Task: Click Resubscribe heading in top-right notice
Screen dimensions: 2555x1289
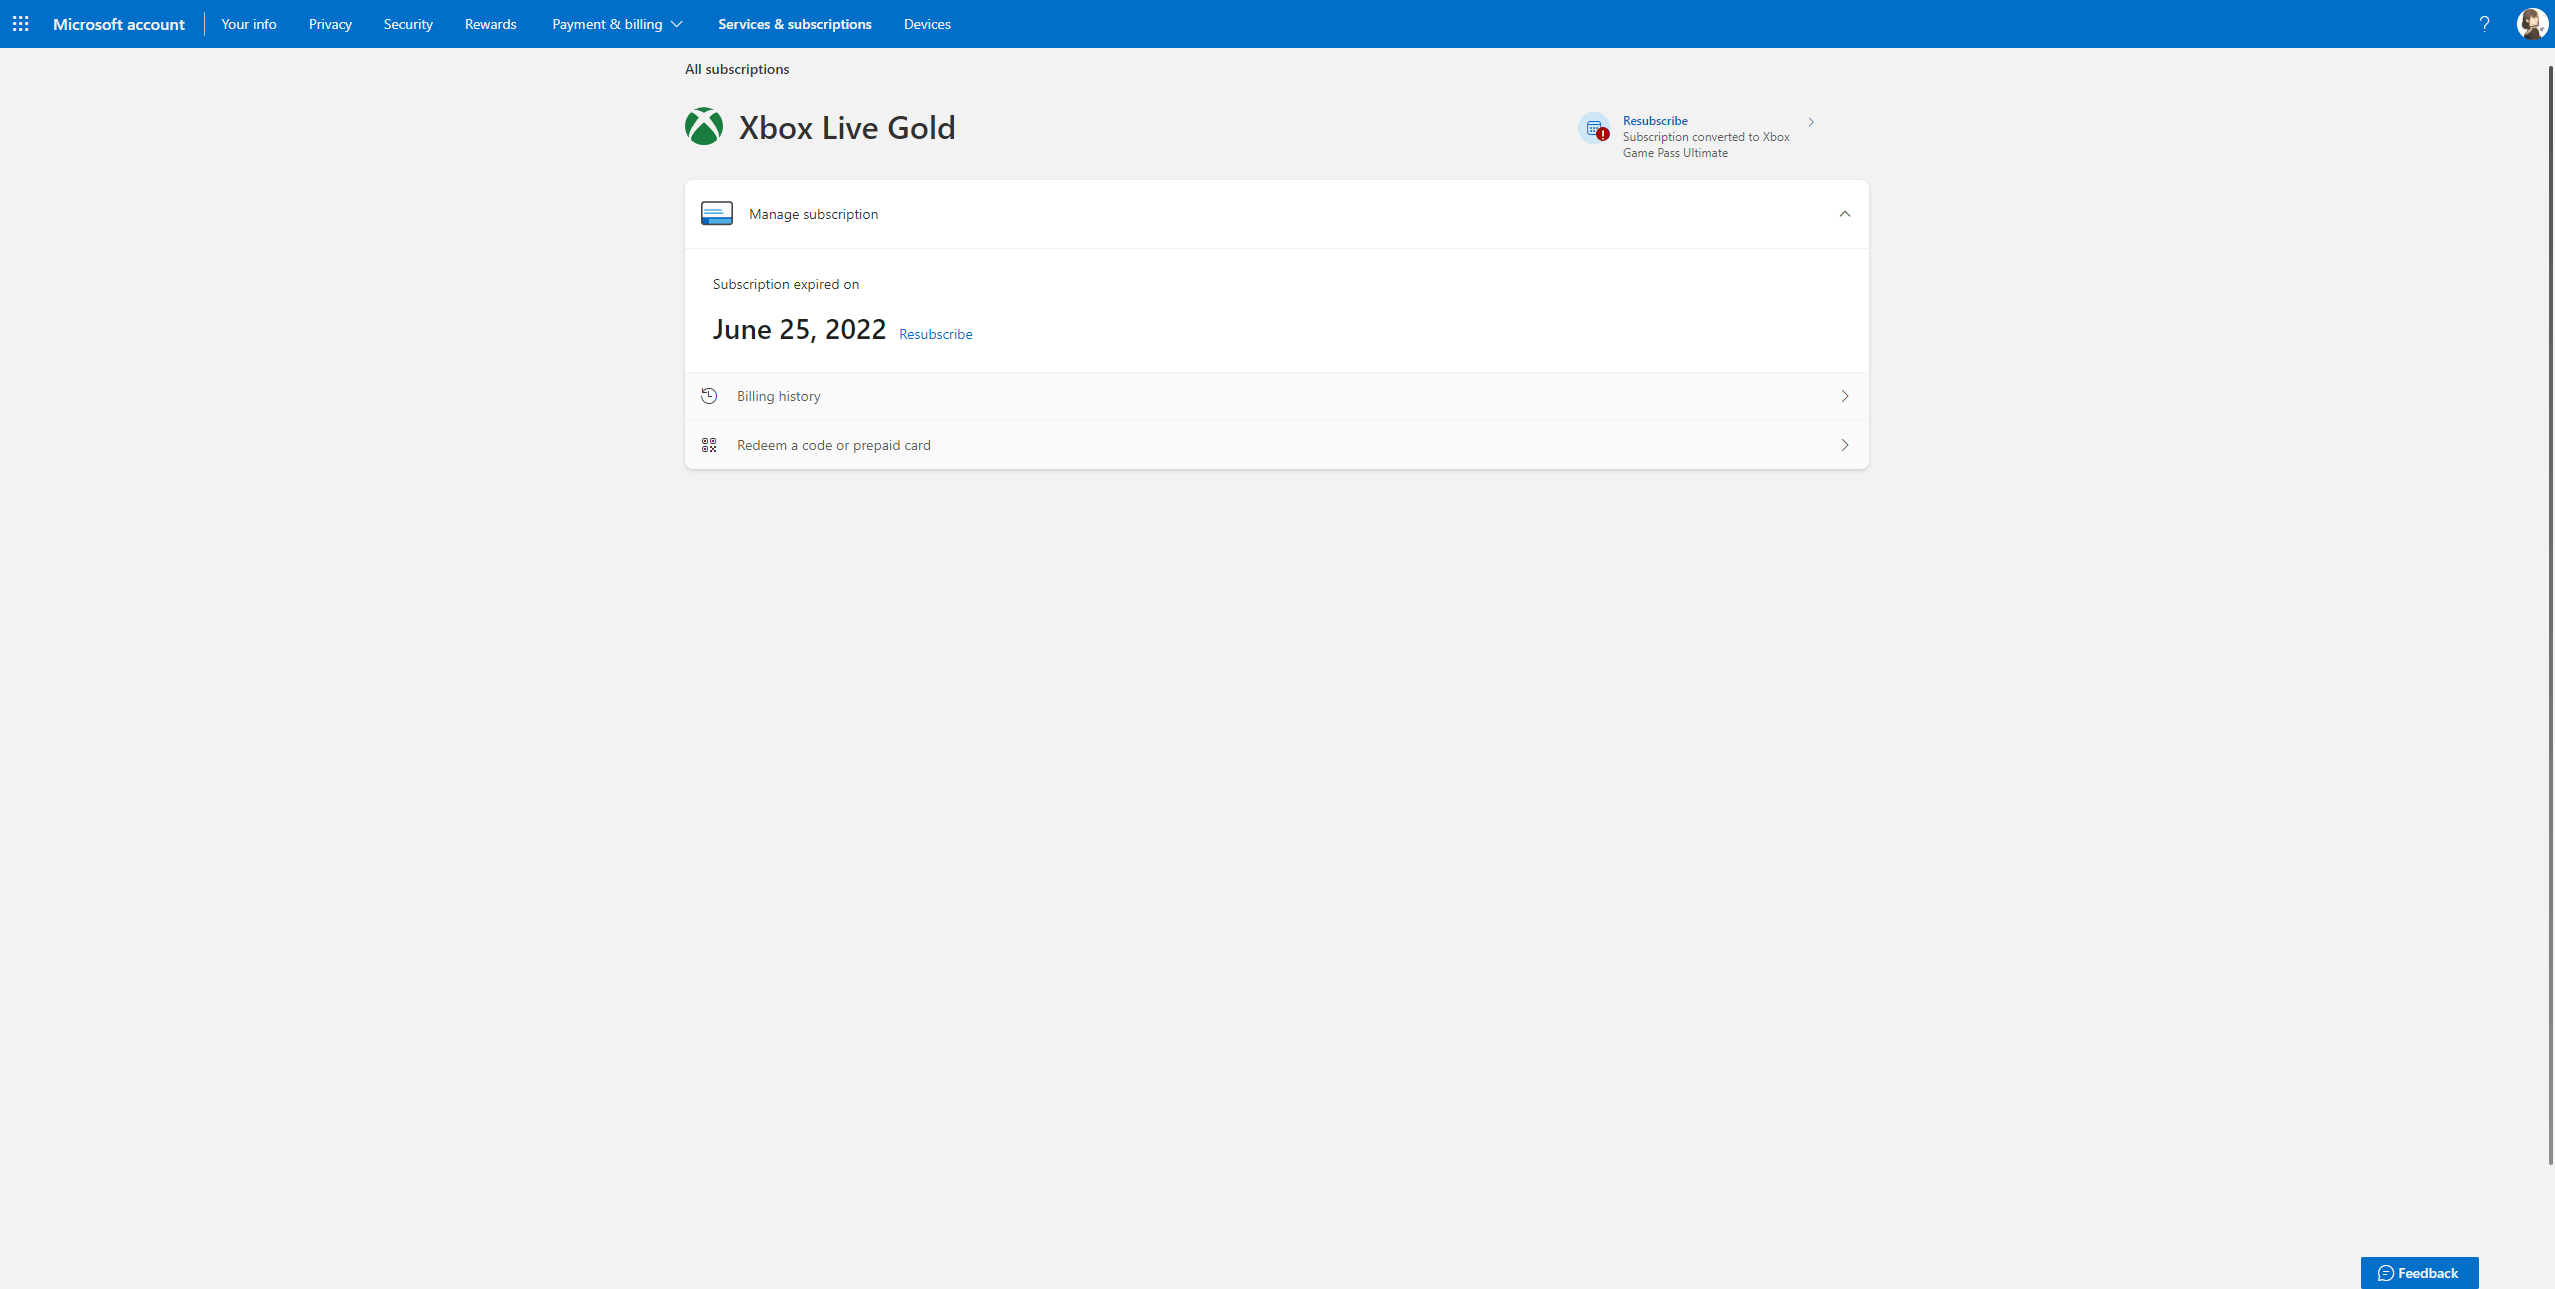Action: point(1655,121)
